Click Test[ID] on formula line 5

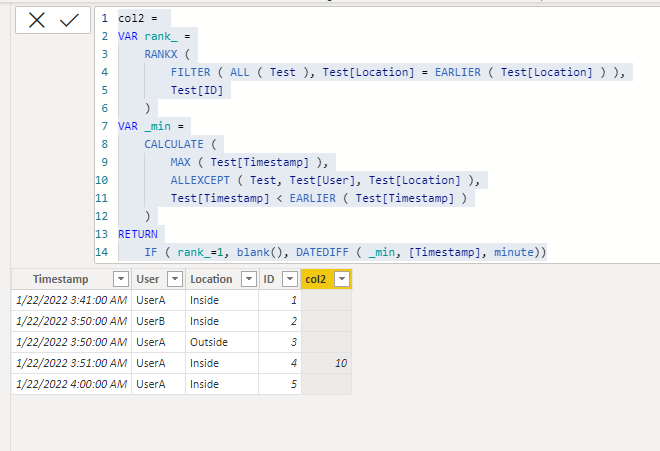coord(197,90)
